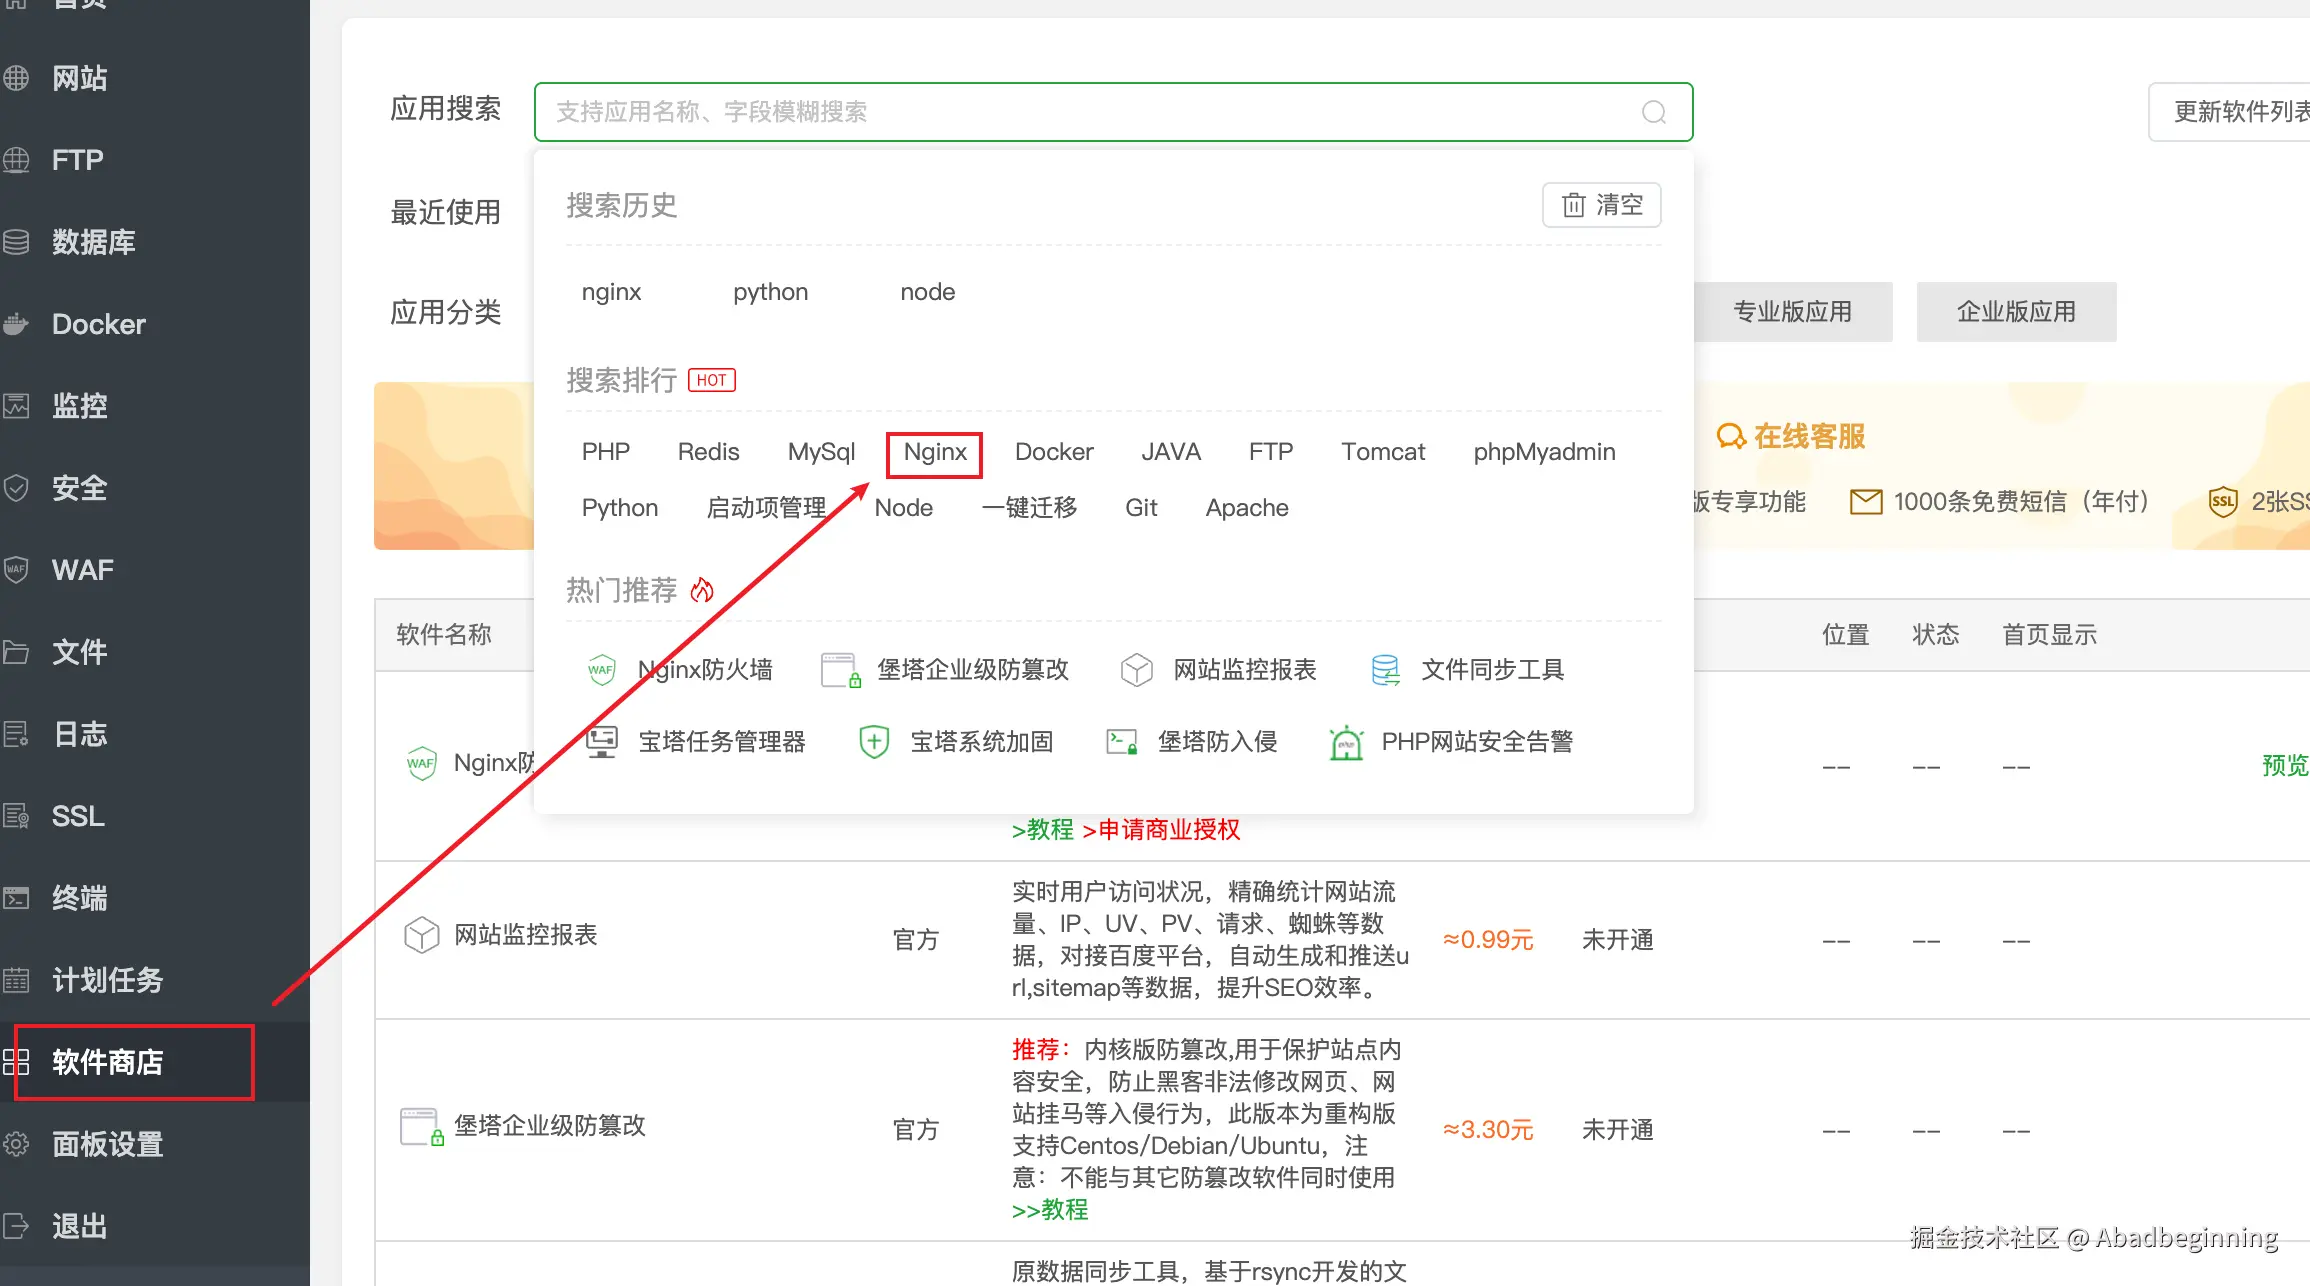Click the python search history entry
The height and width of the screenshot is (1286, 2310).
pyautogui.click(x=770, y=292)
